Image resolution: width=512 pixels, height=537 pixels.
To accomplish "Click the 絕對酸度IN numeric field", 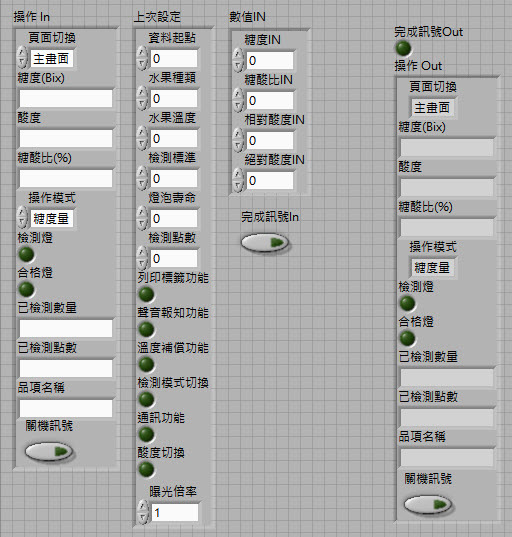I will tap(270, 180).
